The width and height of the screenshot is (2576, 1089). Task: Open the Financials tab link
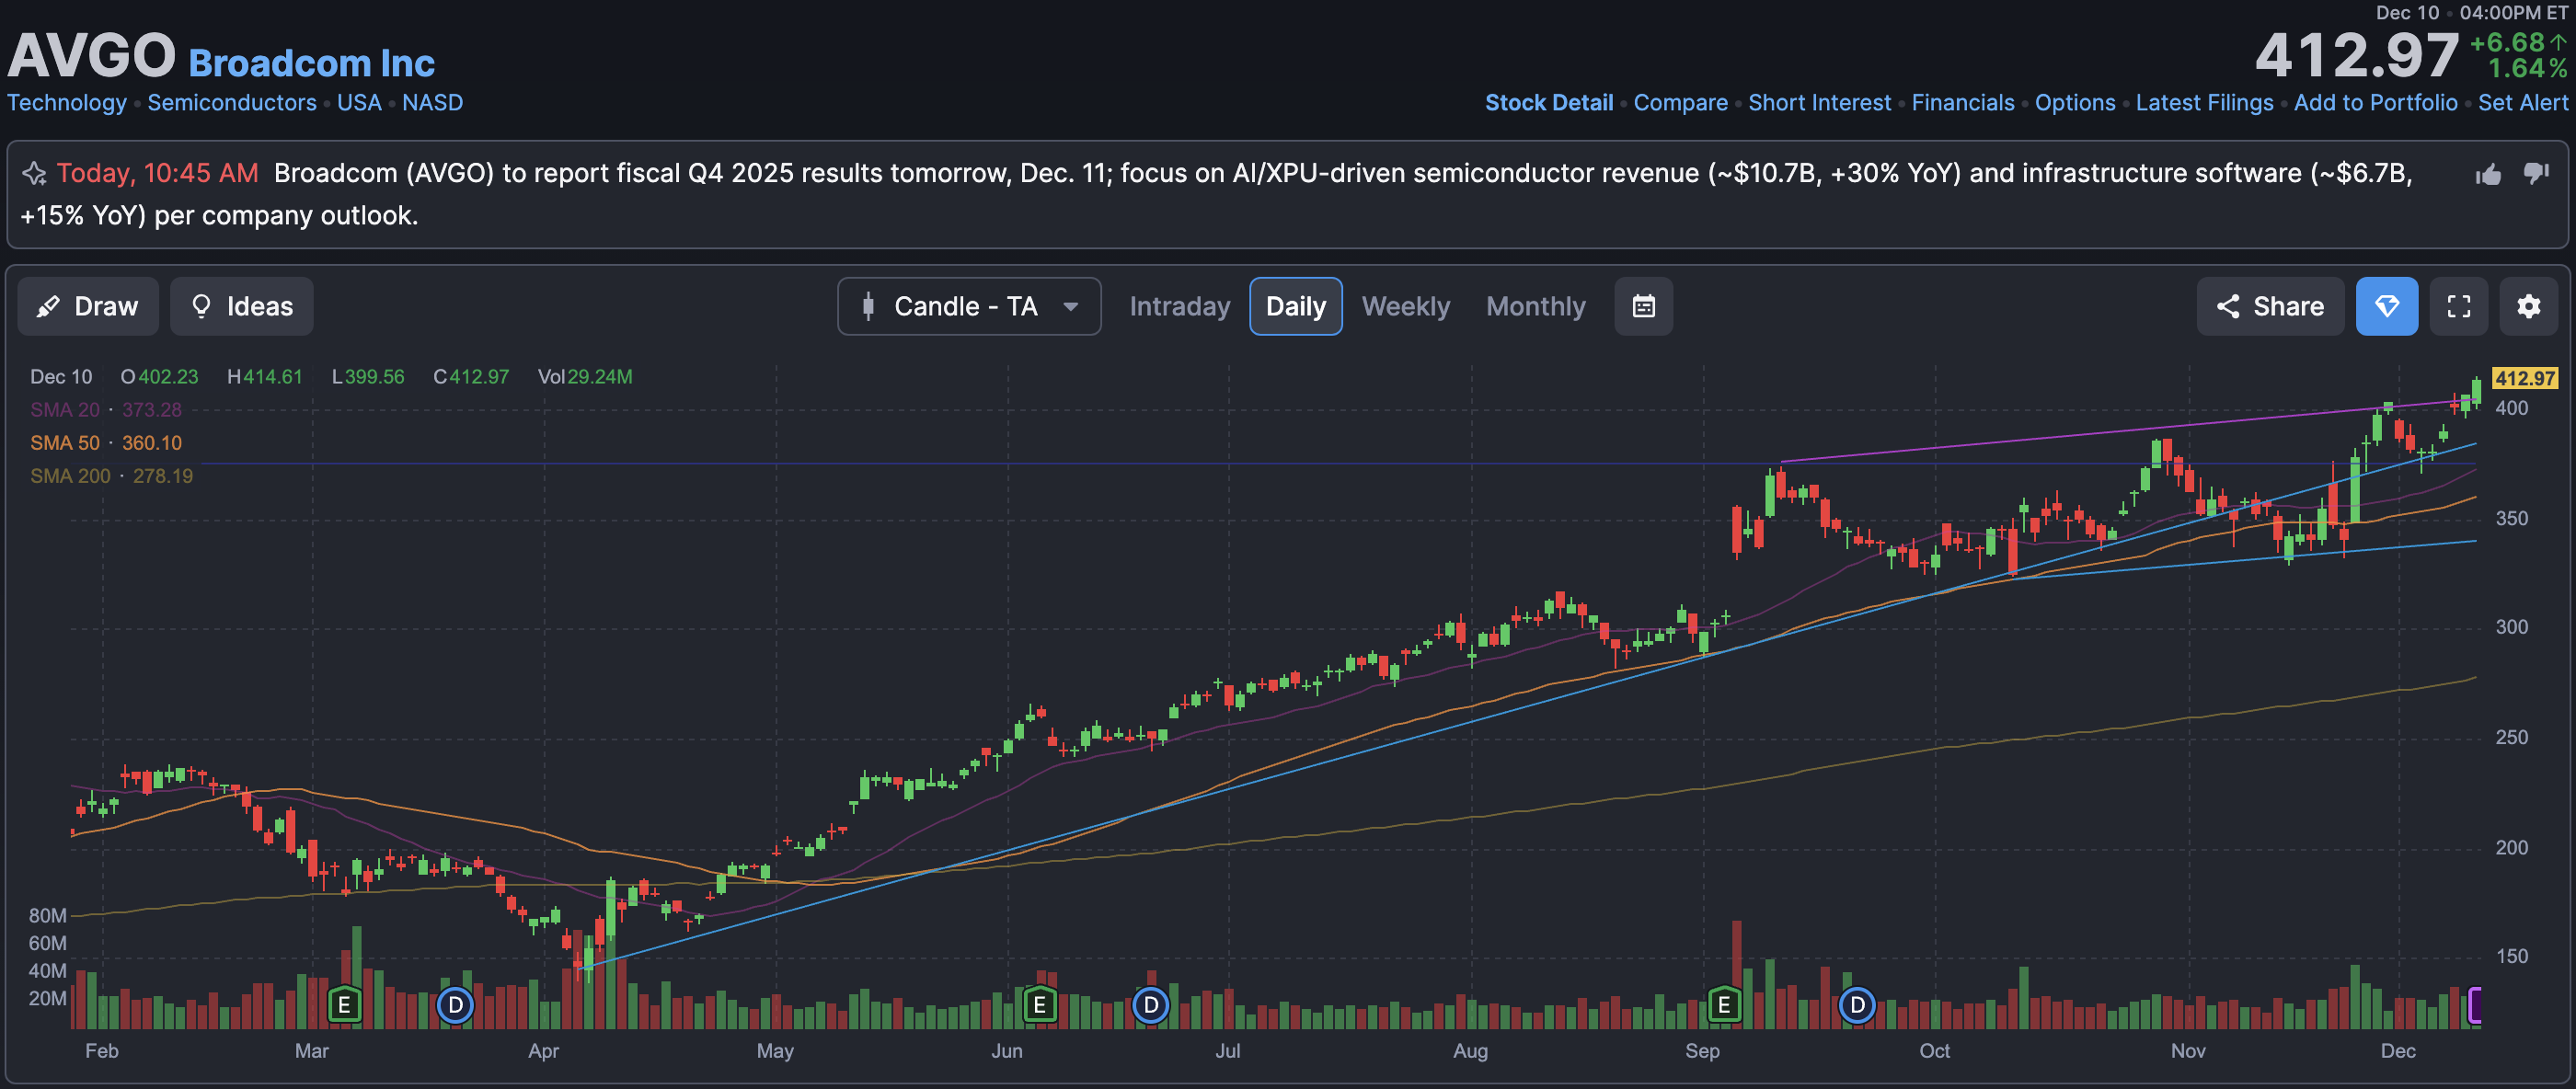(1962, 103)
